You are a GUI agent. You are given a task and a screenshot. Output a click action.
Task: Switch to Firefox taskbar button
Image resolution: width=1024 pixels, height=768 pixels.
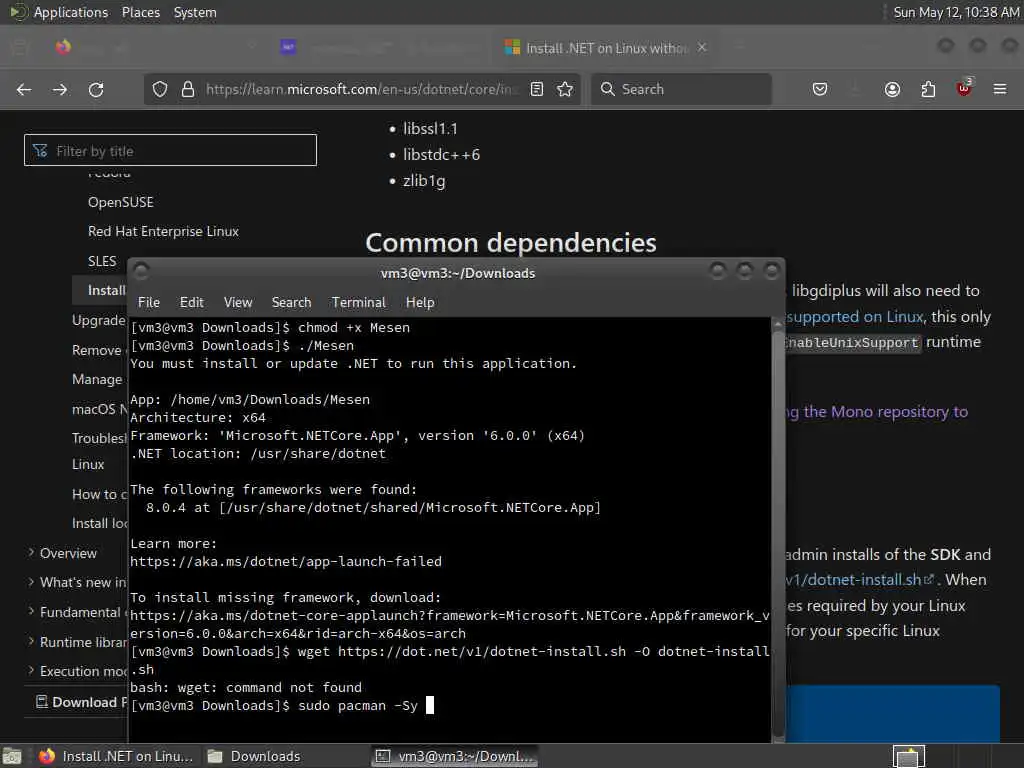point(116,756)
